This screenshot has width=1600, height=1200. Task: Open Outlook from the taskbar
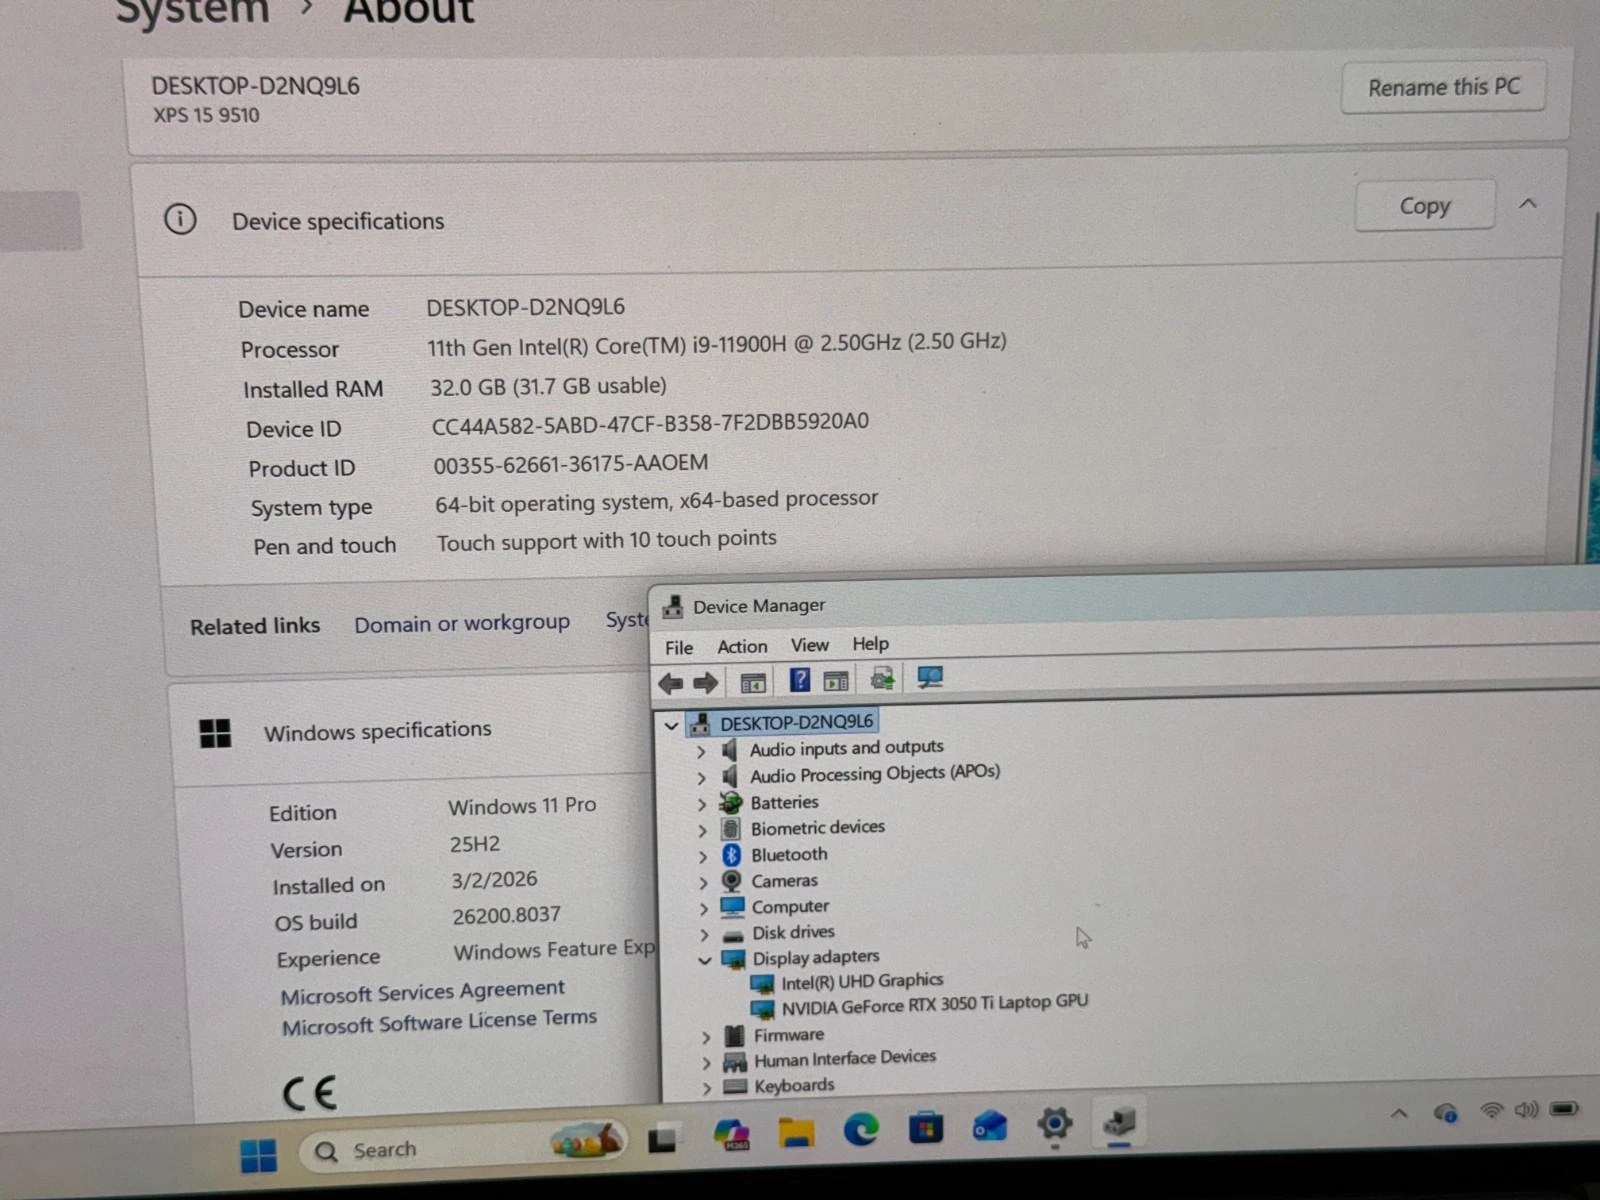pos(990,1126)
